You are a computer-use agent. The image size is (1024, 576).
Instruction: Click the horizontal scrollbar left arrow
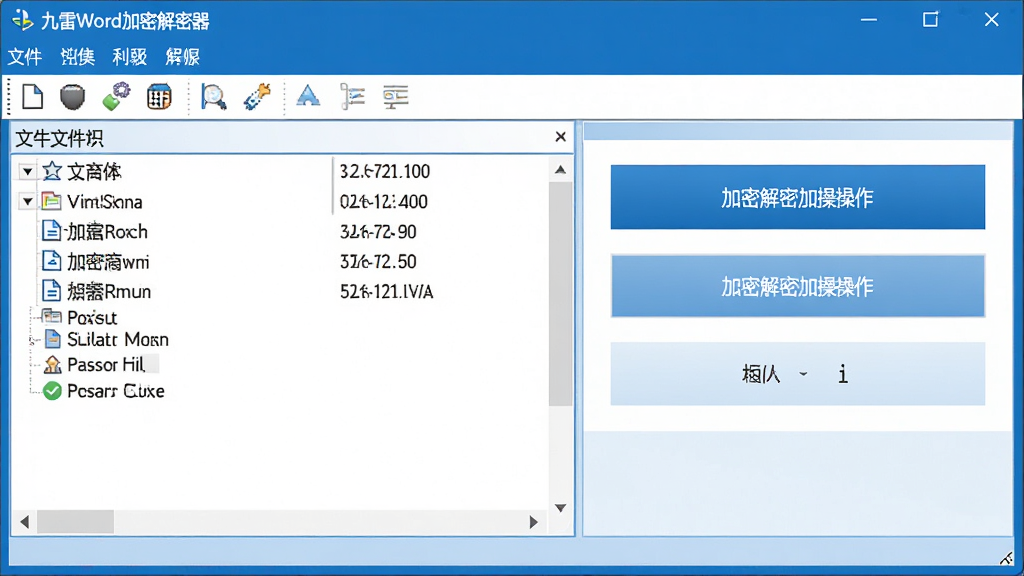25,522
